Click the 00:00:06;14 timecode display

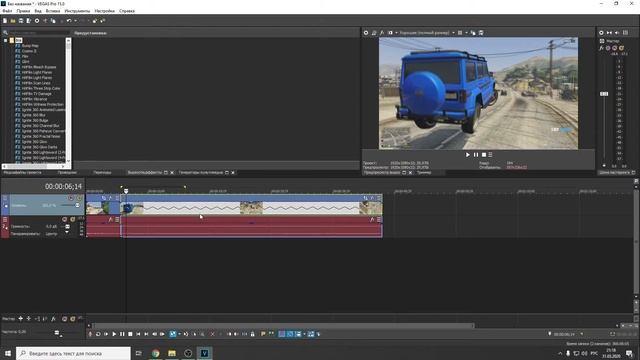click(x=63, y=187)
